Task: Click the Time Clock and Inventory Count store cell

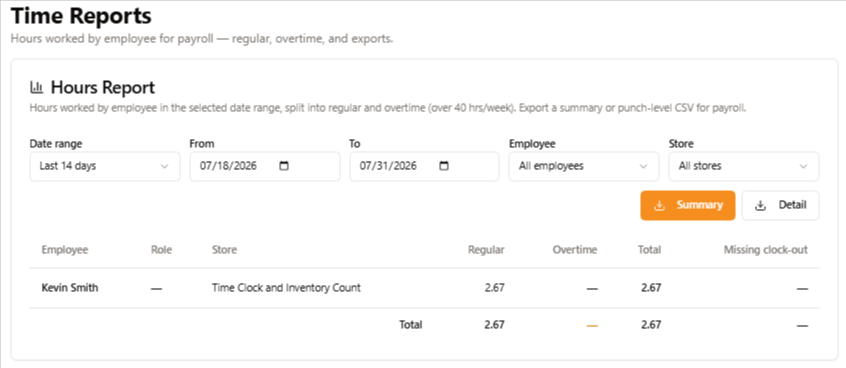Action: click(286, 288)
